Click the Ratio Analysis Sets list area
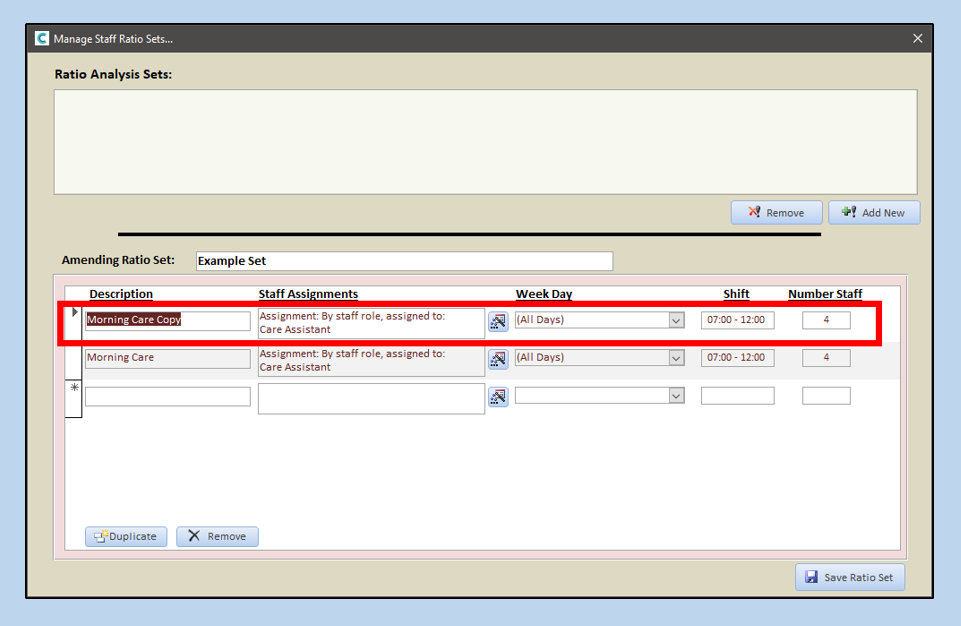 click(x=485, y=142)
